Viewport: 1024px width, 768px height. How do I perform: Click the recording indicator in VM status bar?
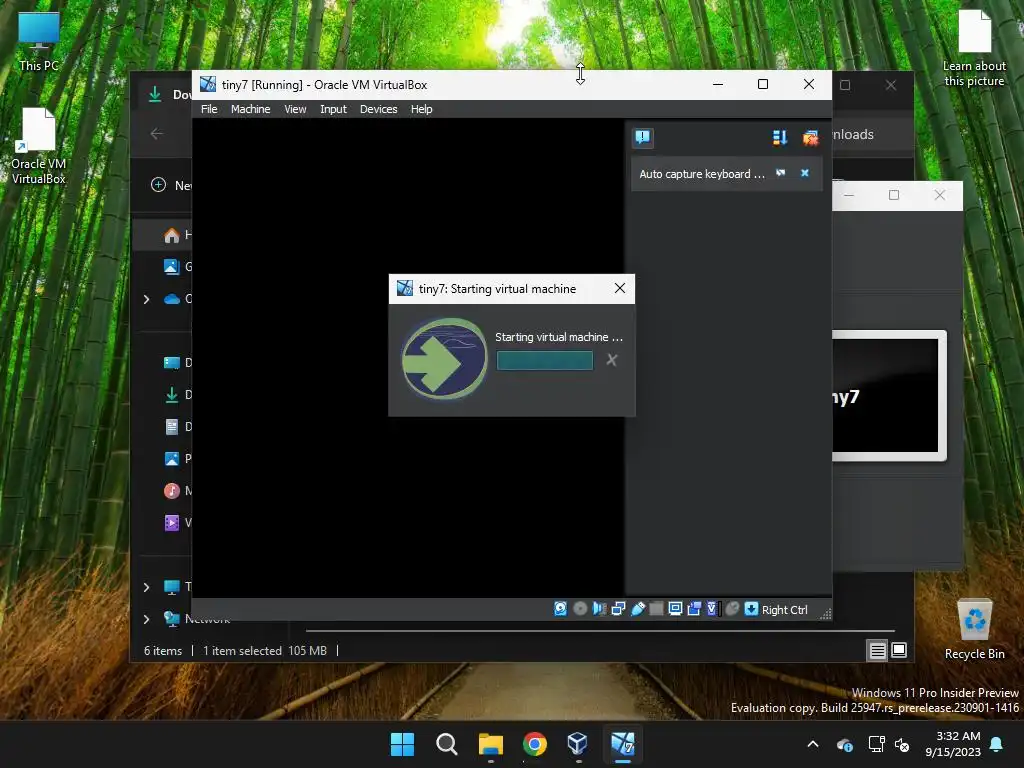coord(694,609)
